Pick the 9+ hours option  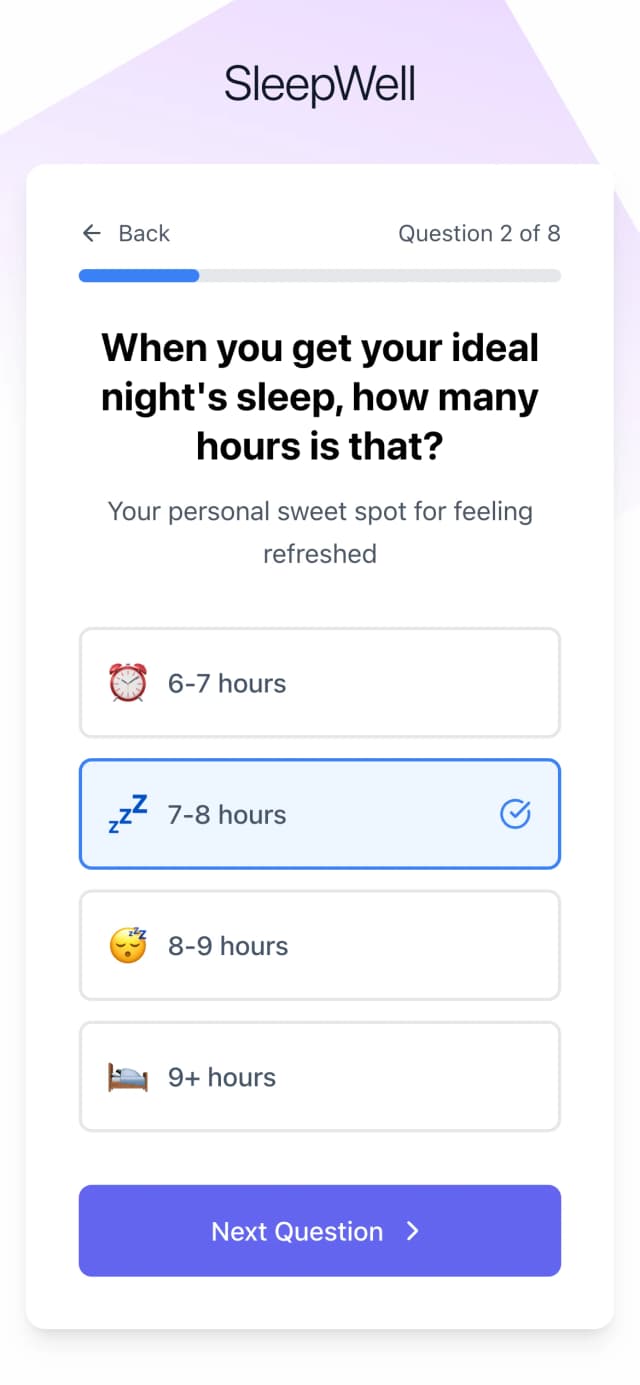tap(319, 1076)
